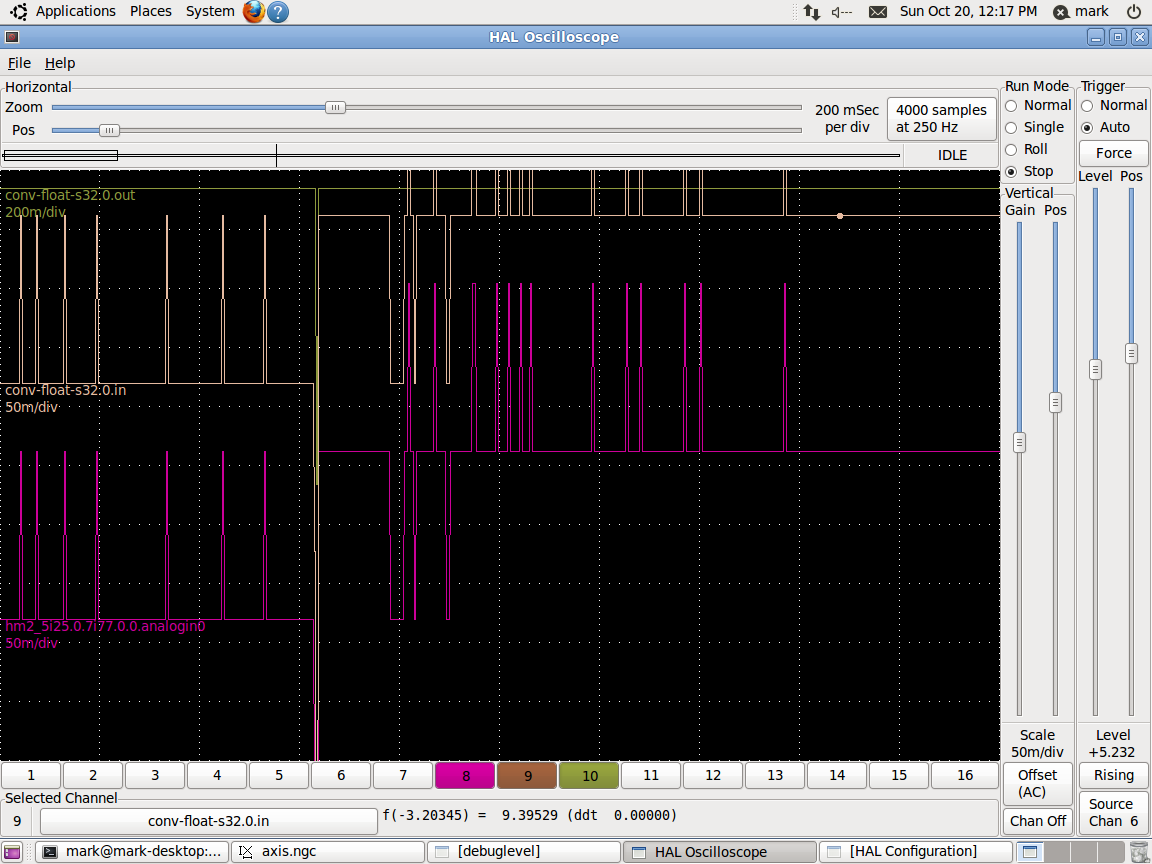Select channel 7 button
The width and height of the screenshot is (1152, 864).
403,776
